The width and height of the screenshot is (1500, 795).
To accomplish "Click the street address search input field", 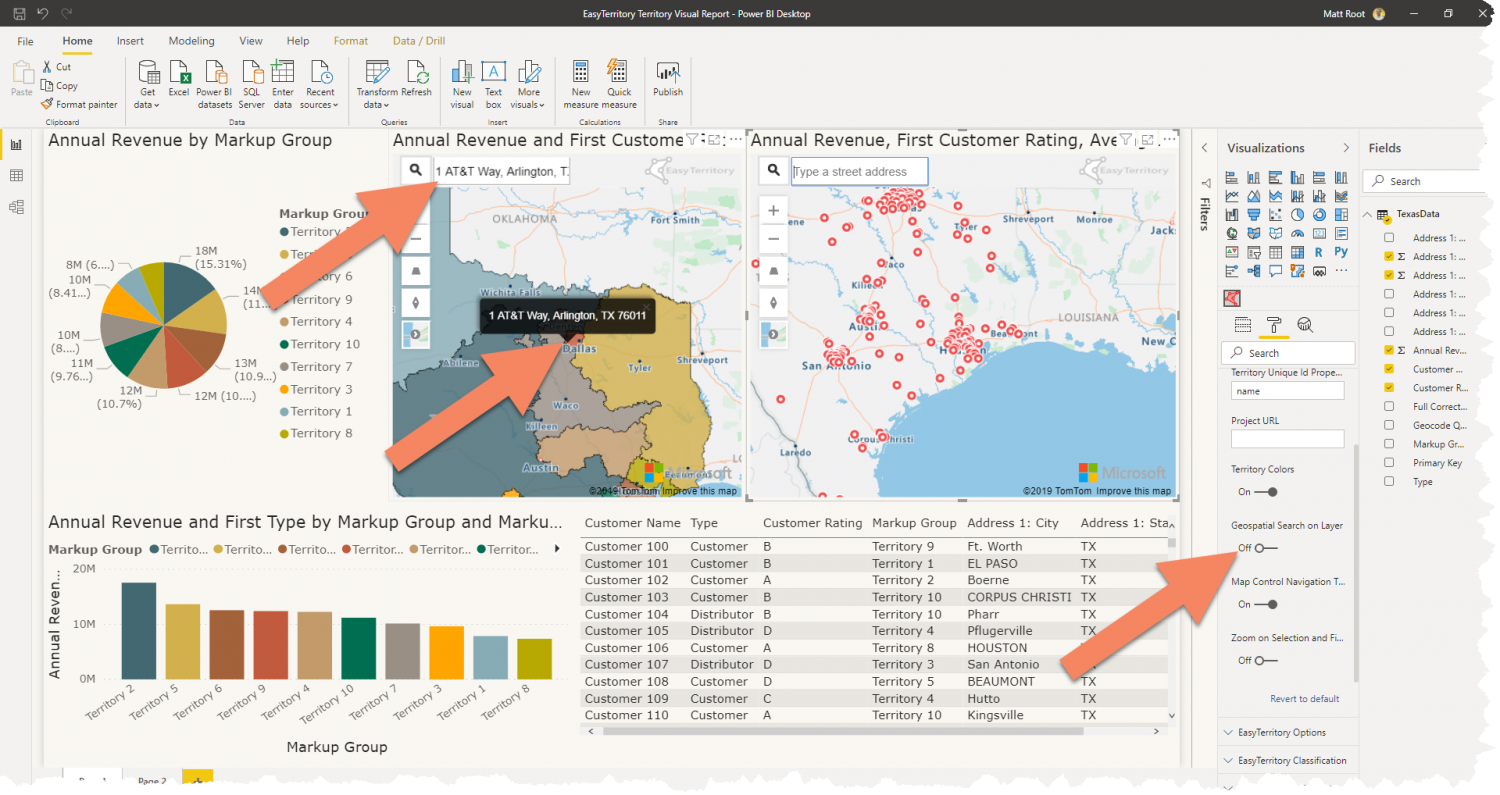I will pos(858,171).
